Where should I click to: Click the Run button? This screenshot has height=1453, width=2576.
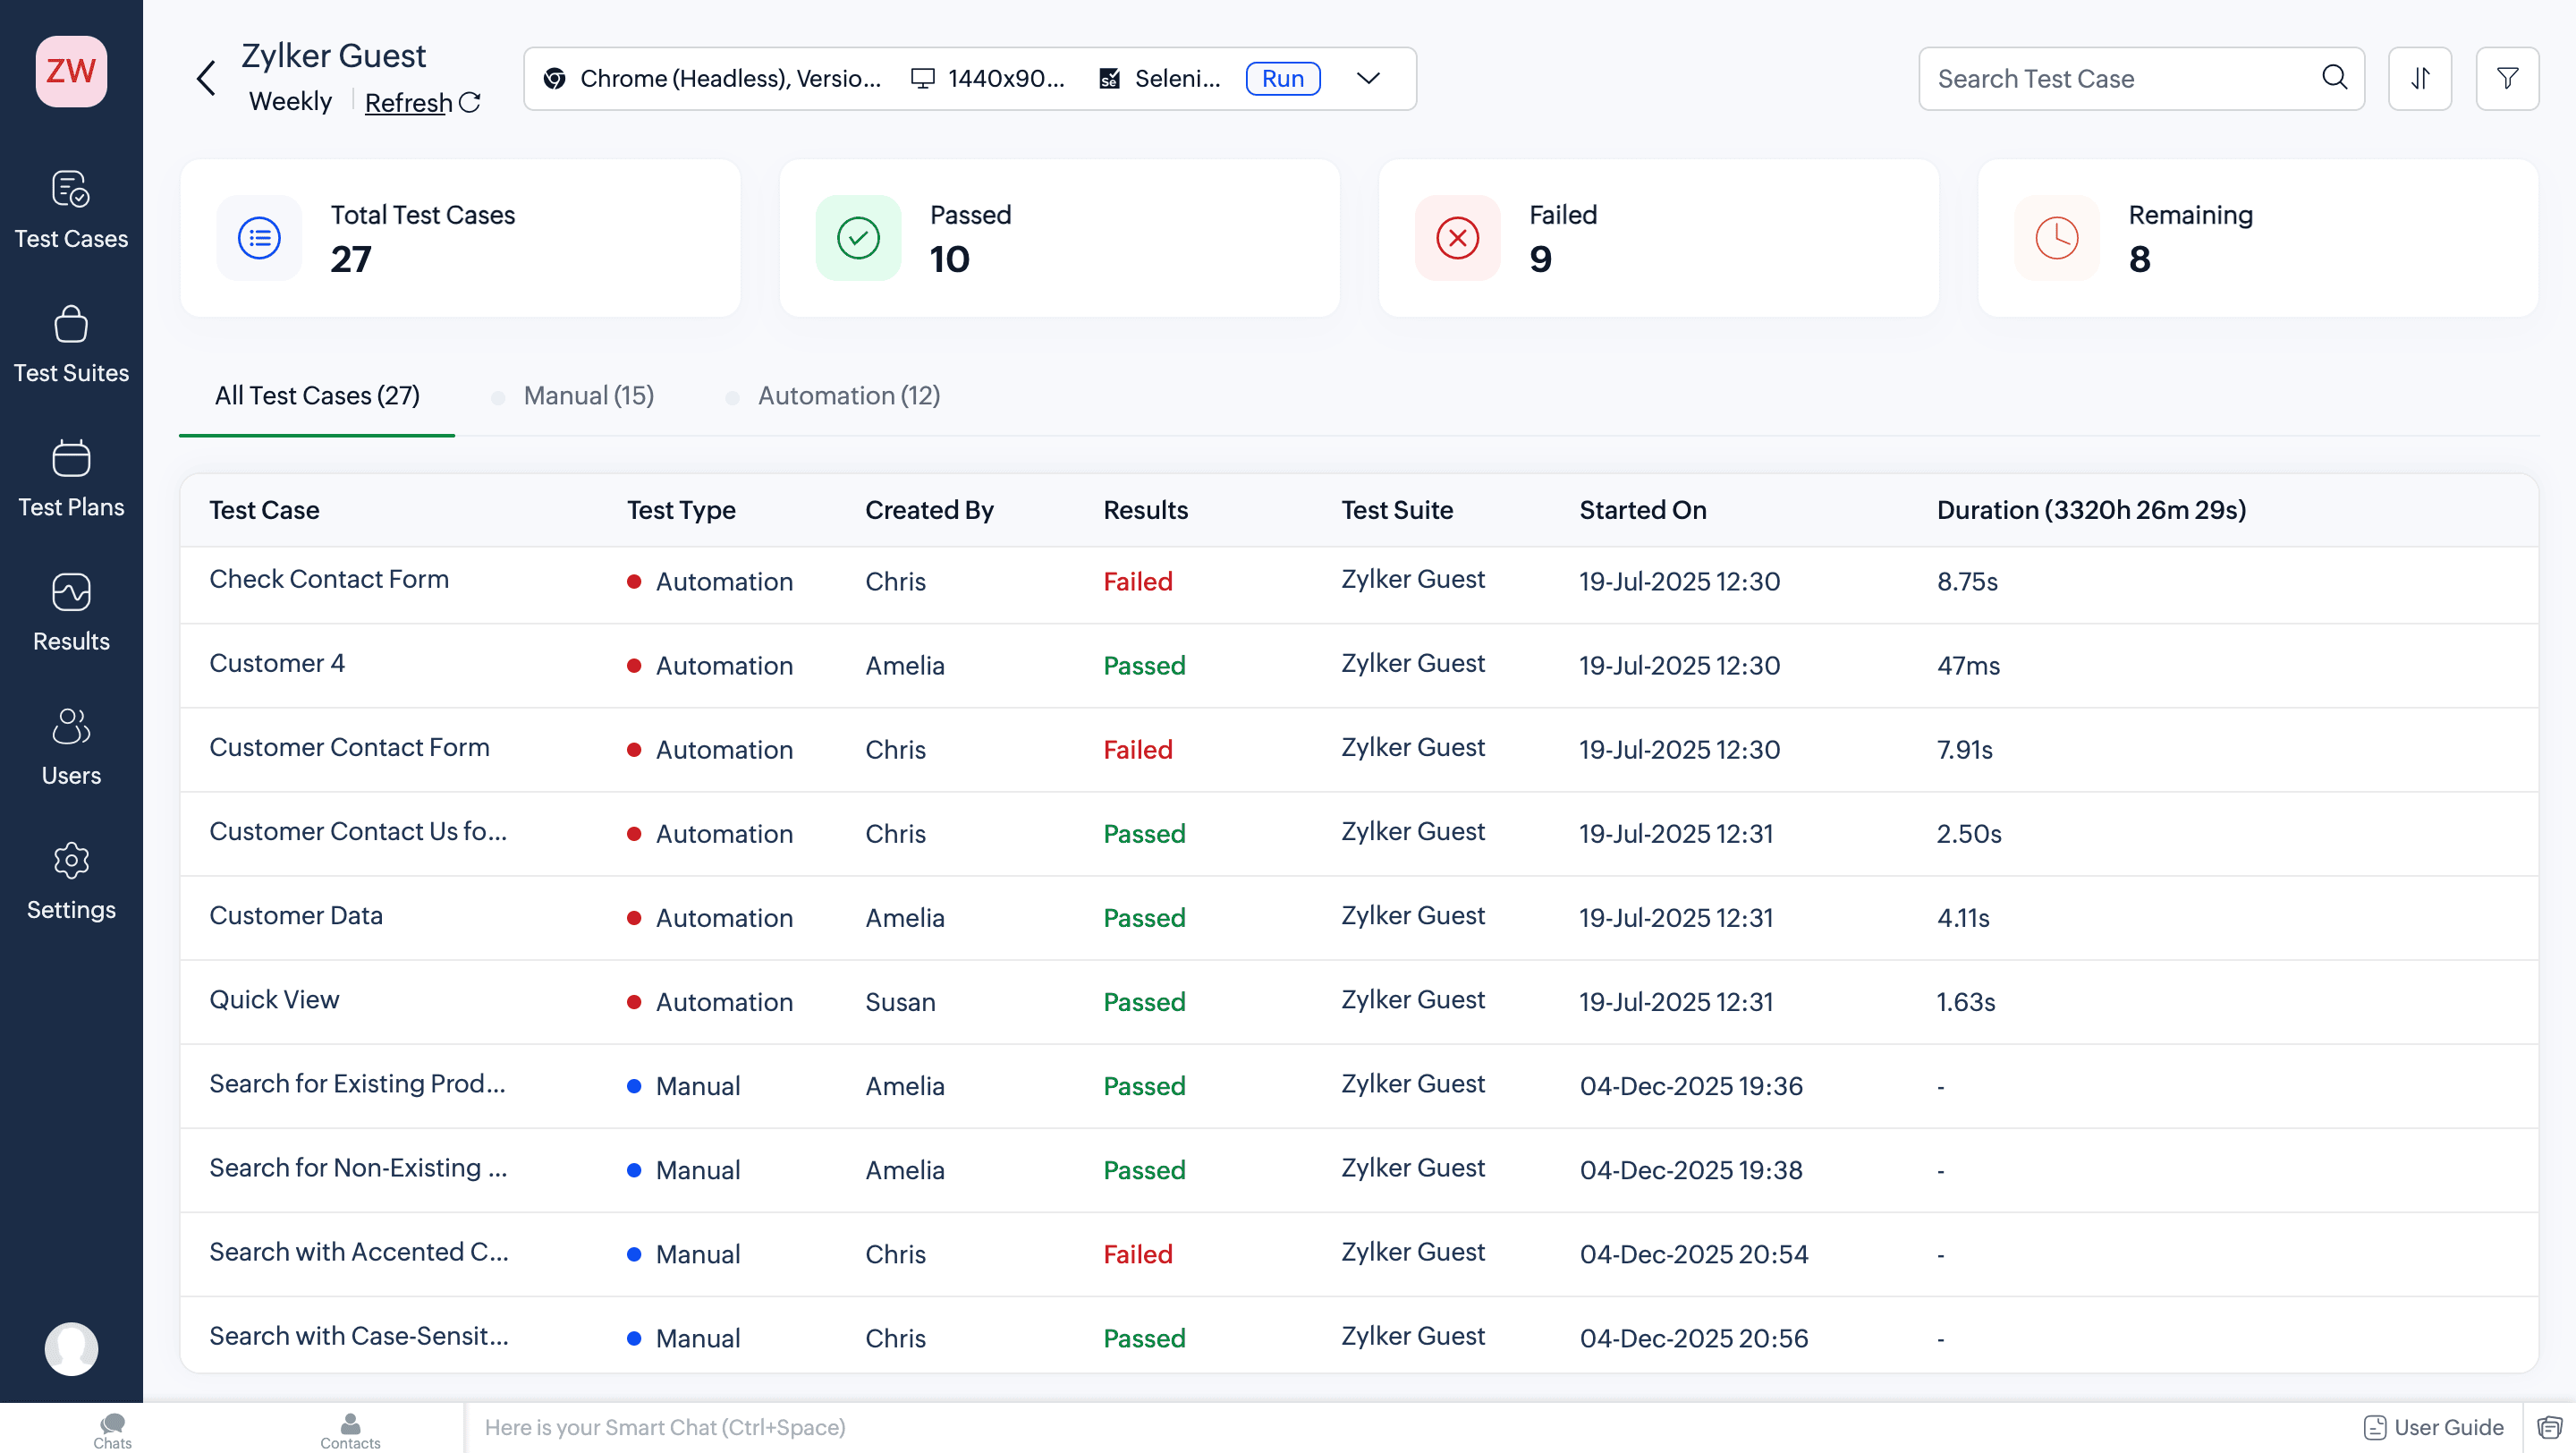pyautogui.click(x=1282, y=78)
